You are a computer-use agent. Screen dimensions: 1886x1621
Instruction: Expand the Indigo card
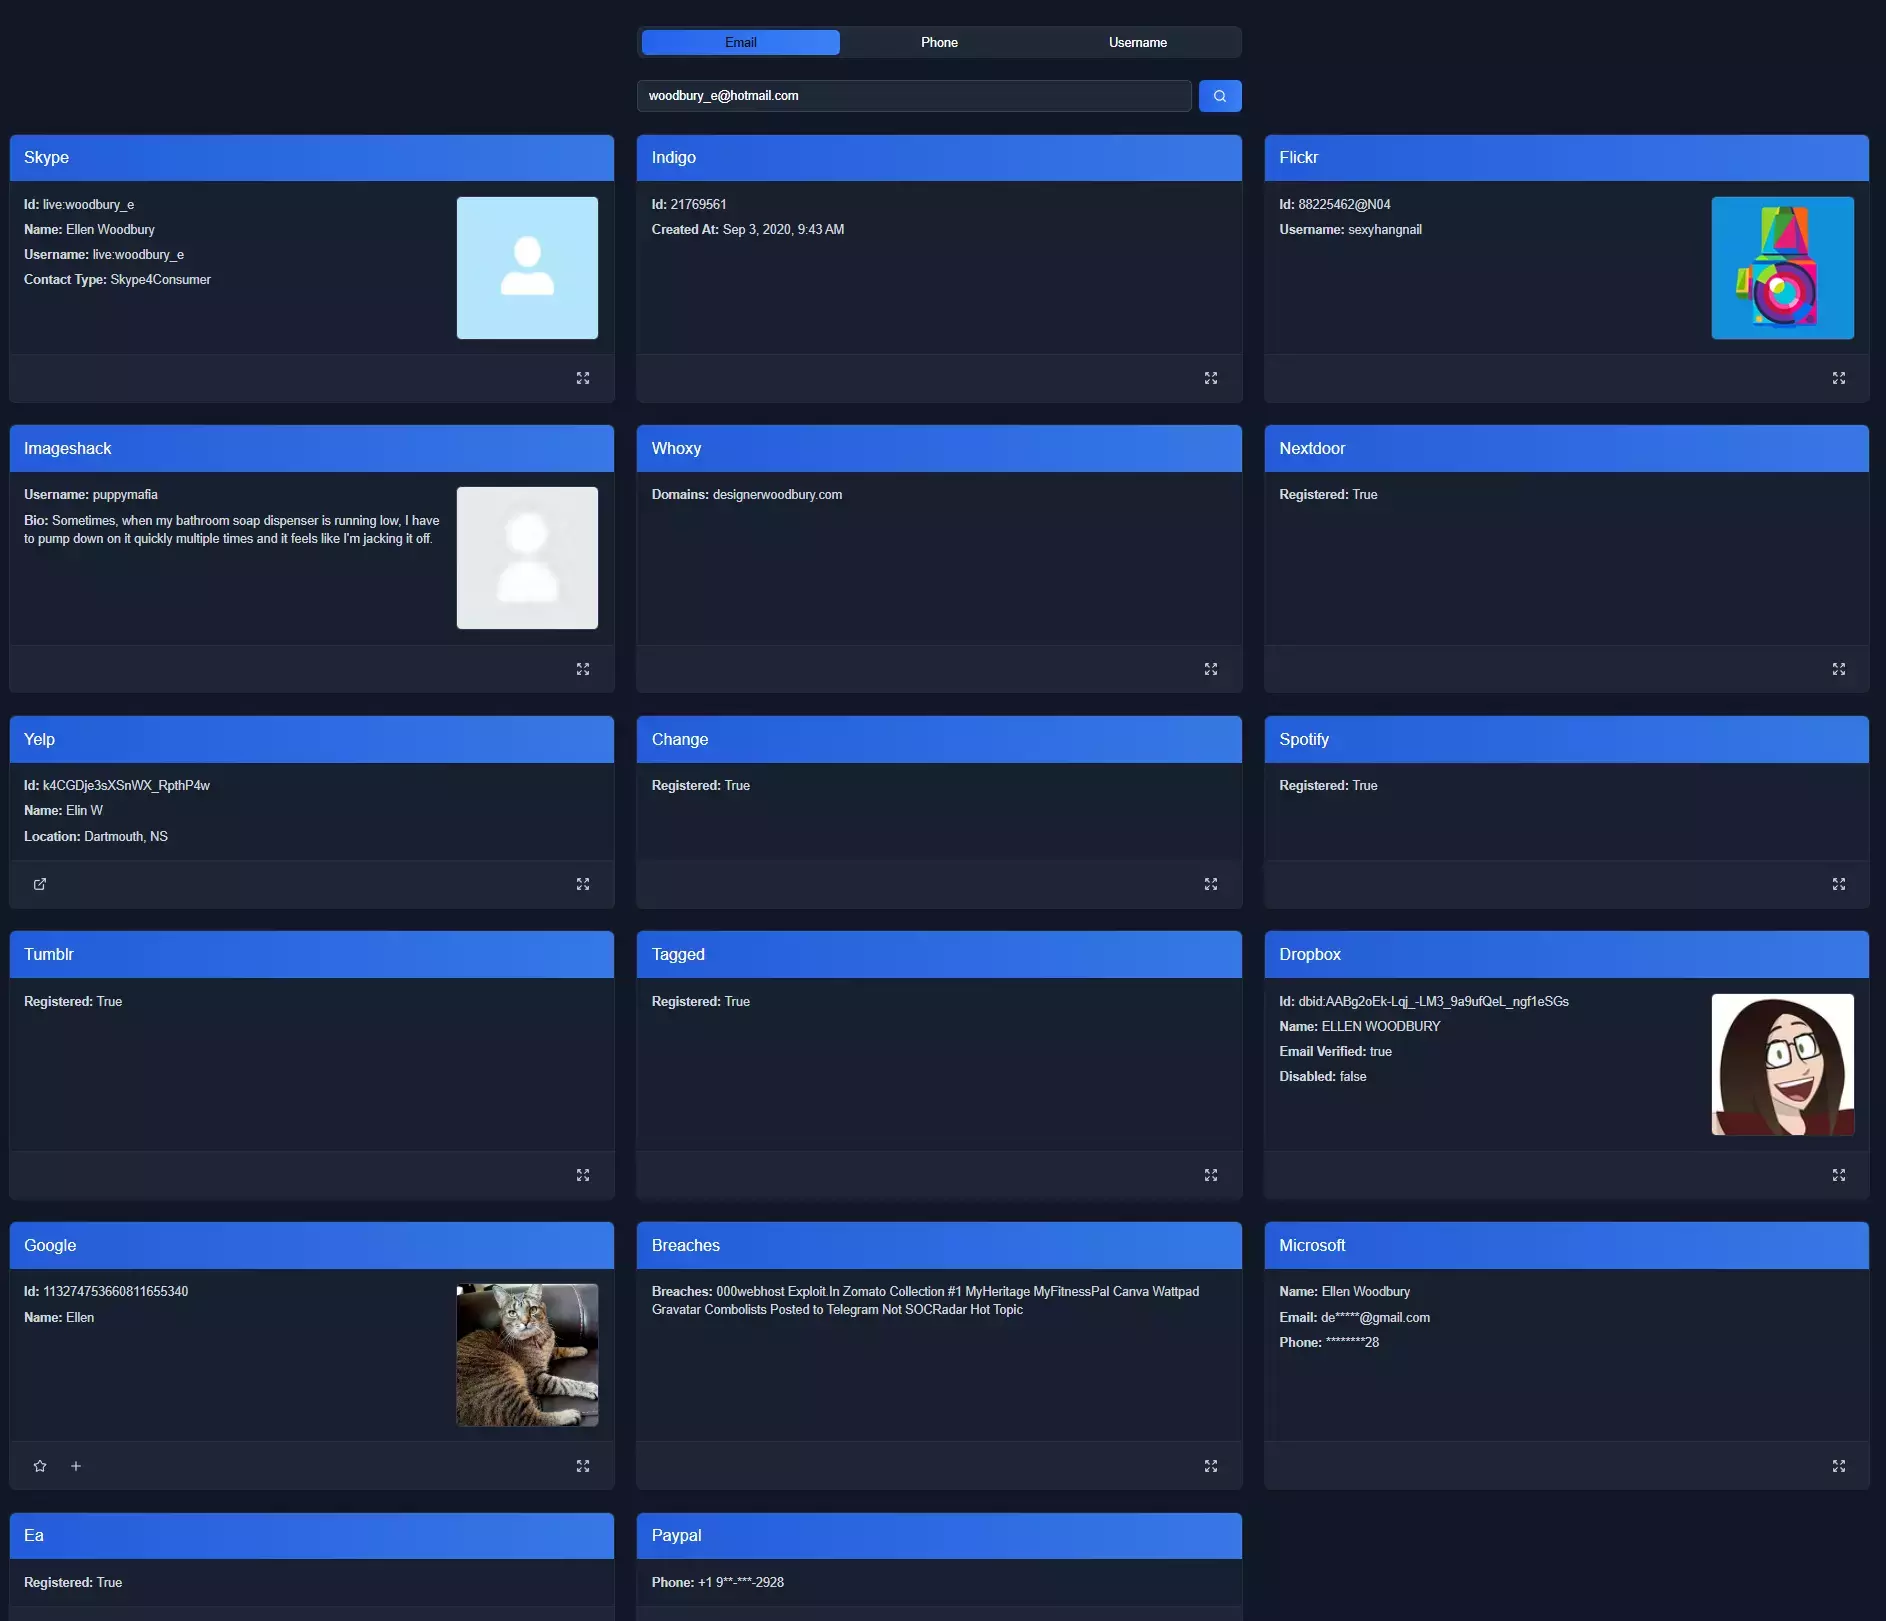(1210, 378)
